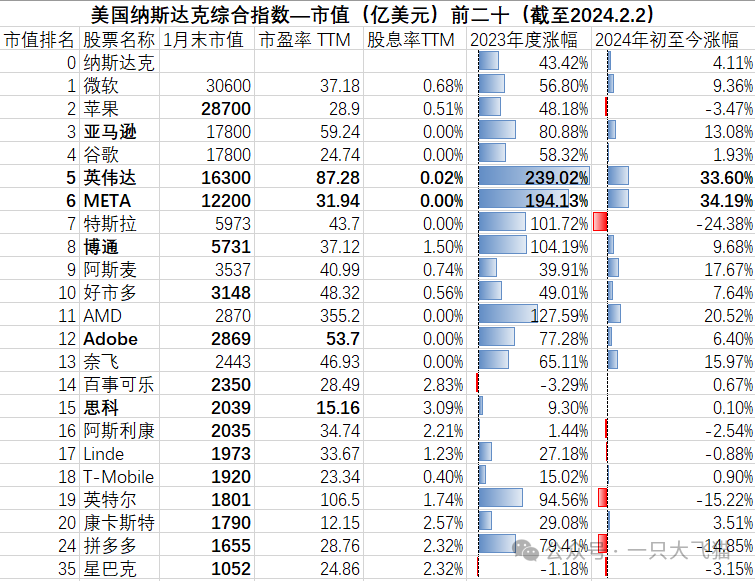Screen dimensions: 755x581
Task: Click the 市盈率 TTM column header
Action: pyautogui.click(x=304, y=40)
